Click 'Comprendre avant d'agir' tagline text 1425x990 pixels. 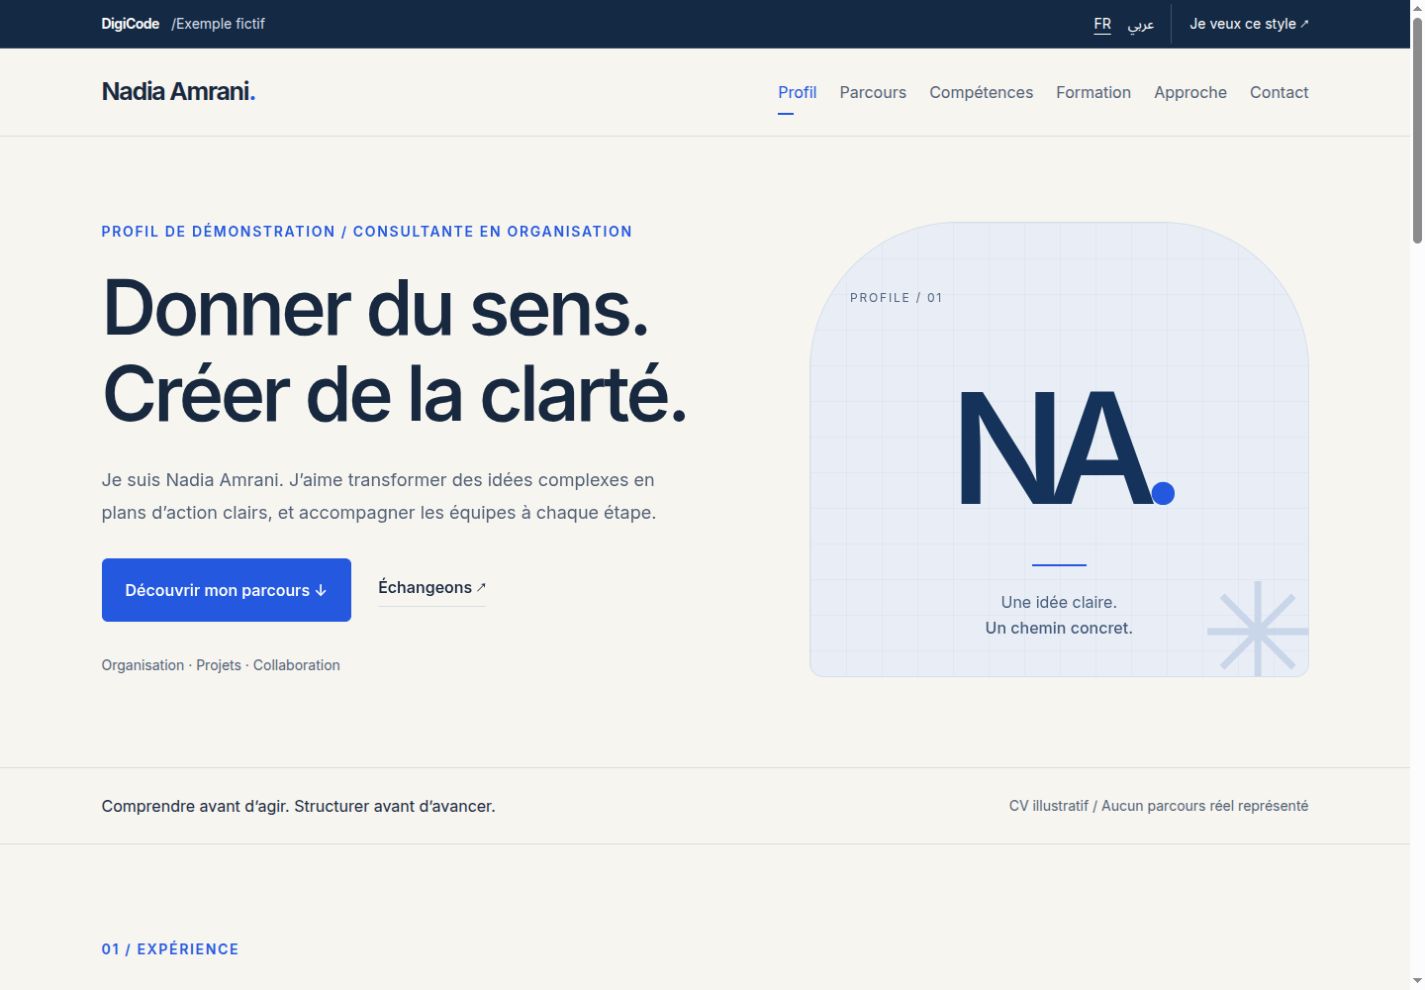pyautogui.click(x=298, y=806)
